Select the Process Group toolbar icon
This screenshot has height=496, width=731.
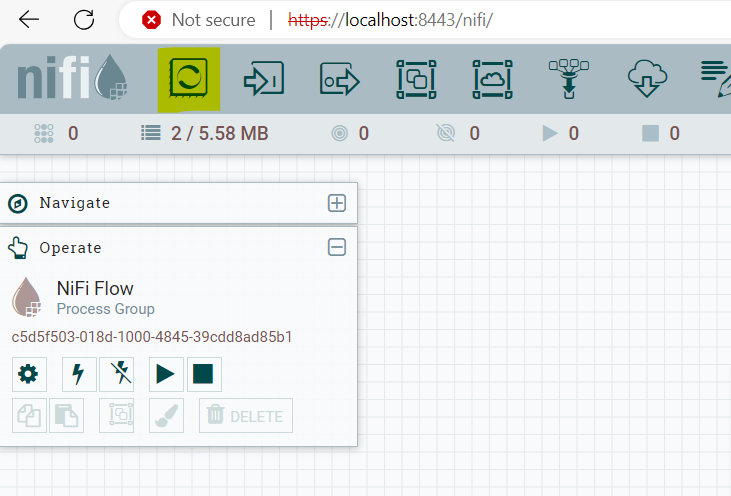click(415, 78)
